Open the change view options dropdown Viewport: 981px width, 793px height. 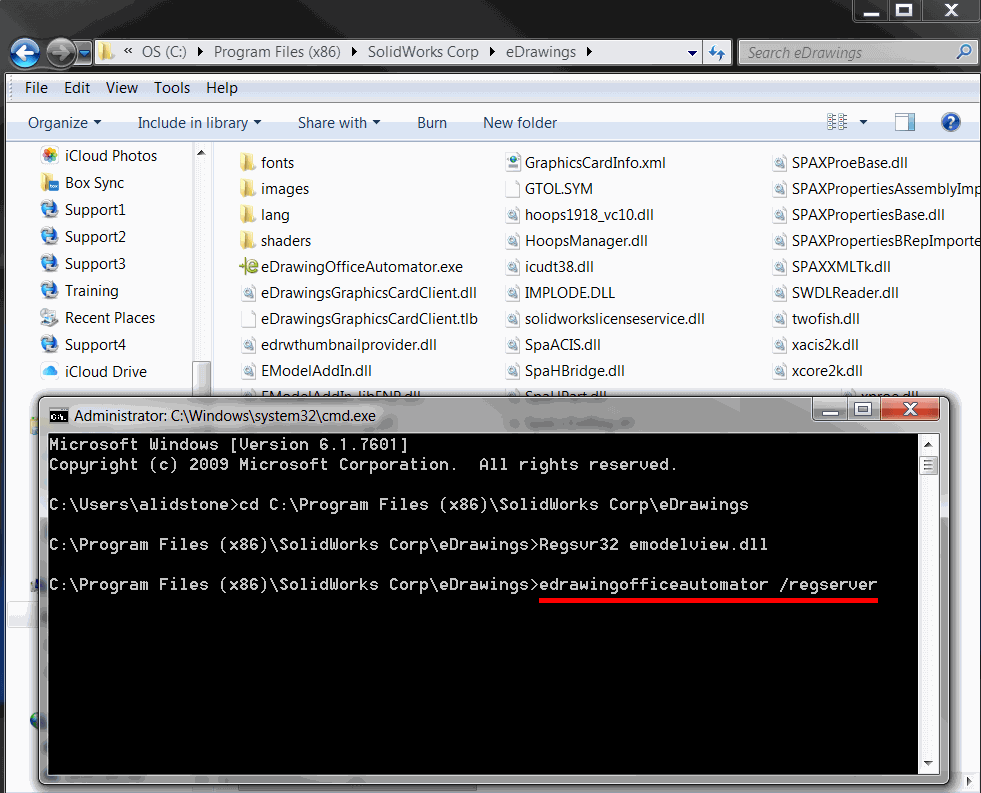(864, 122)
